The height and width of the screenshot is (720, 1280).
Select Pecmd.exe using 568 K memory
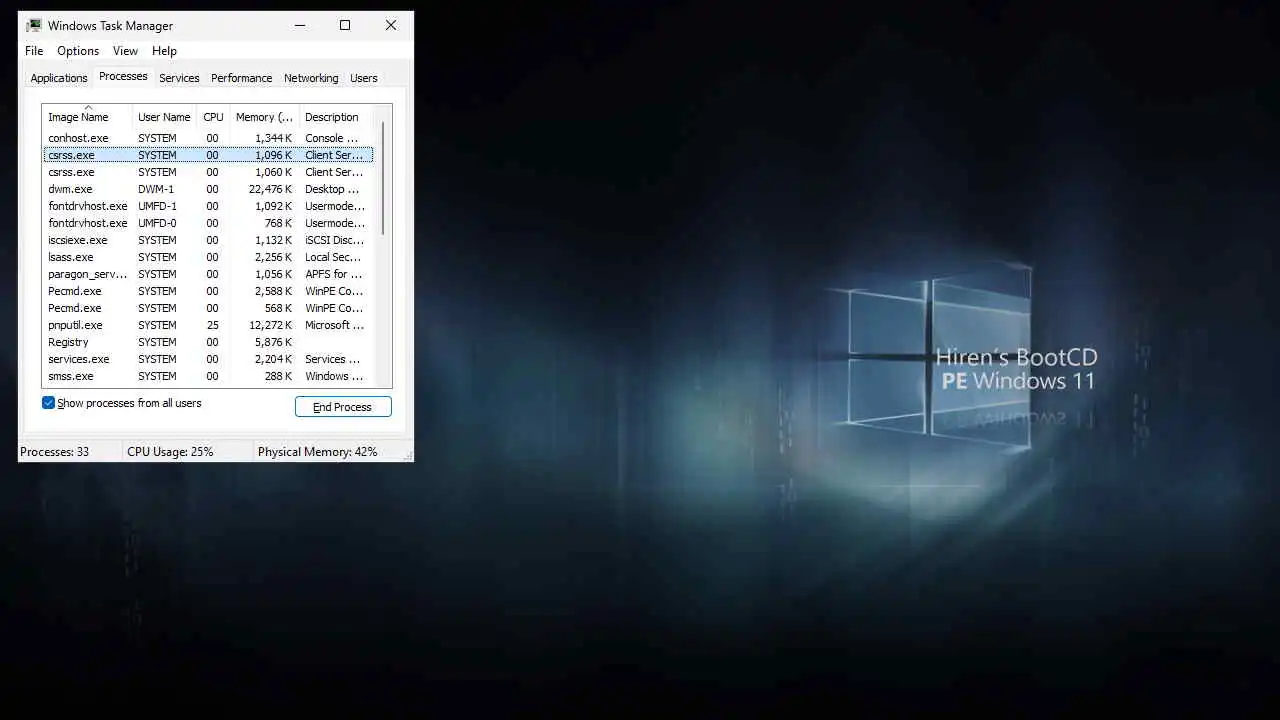[x=208, y=308]
